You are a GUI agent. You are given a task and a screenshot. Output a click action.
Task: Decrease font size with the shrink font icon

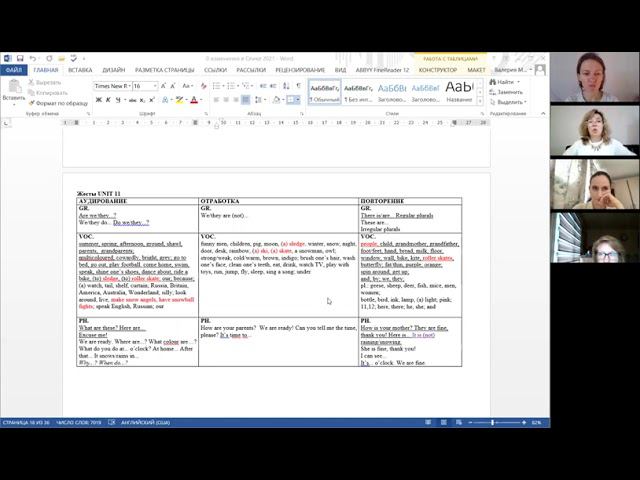173,86
